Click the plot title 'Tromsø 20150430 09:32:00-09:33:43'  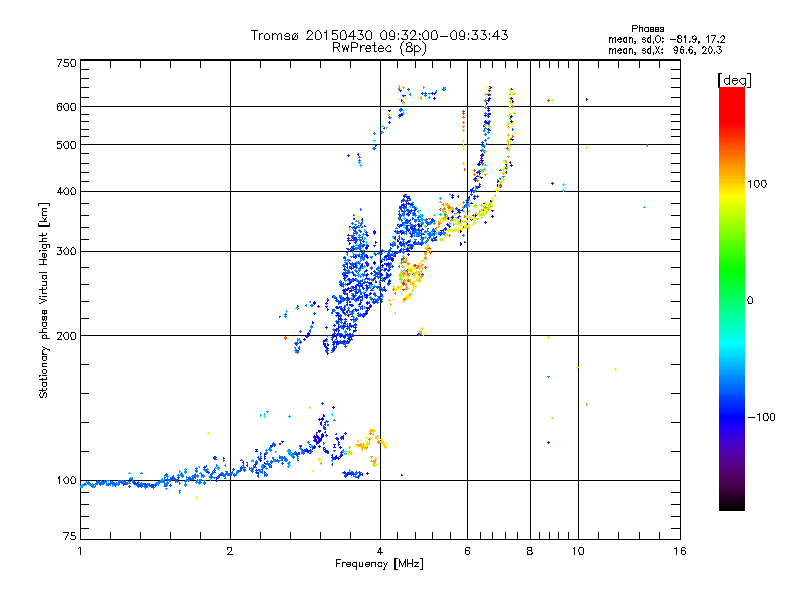pyautogui.click(x=379, y=35)
